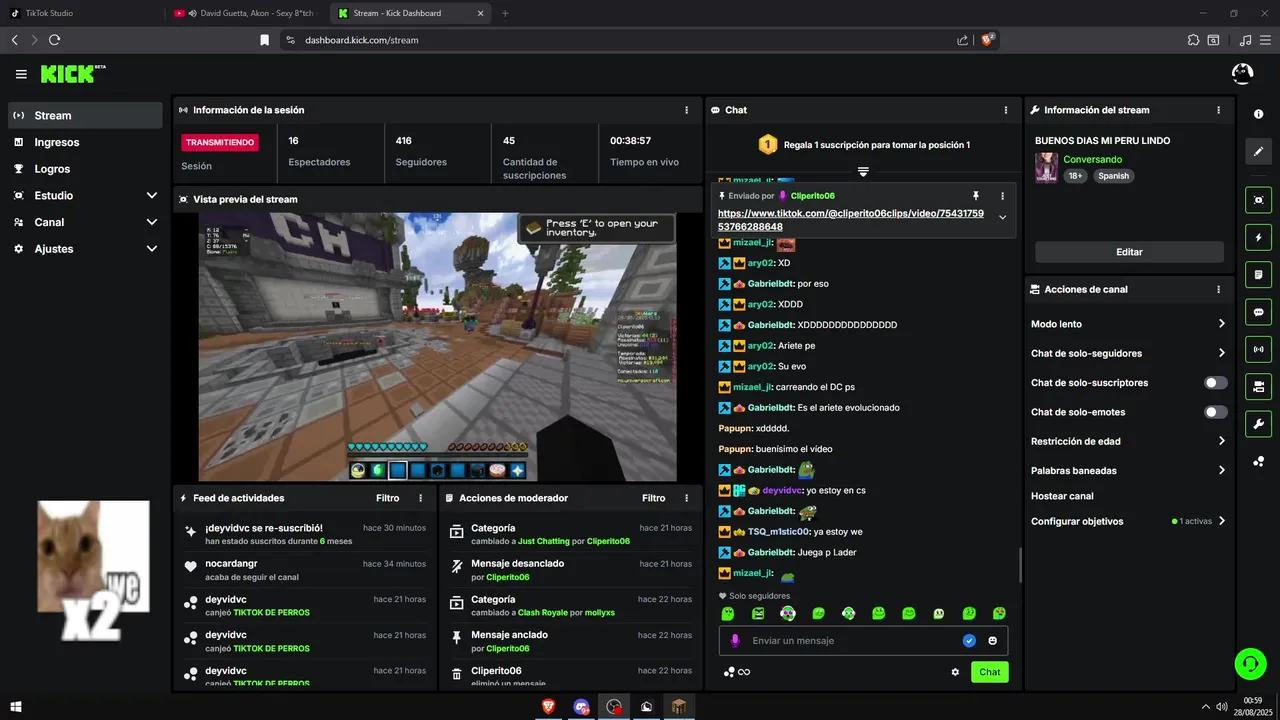The width and height of the screenshot is (1280, 720).
Task: Open Filtro in Acciones de moderador
Action: click(653, 498)
